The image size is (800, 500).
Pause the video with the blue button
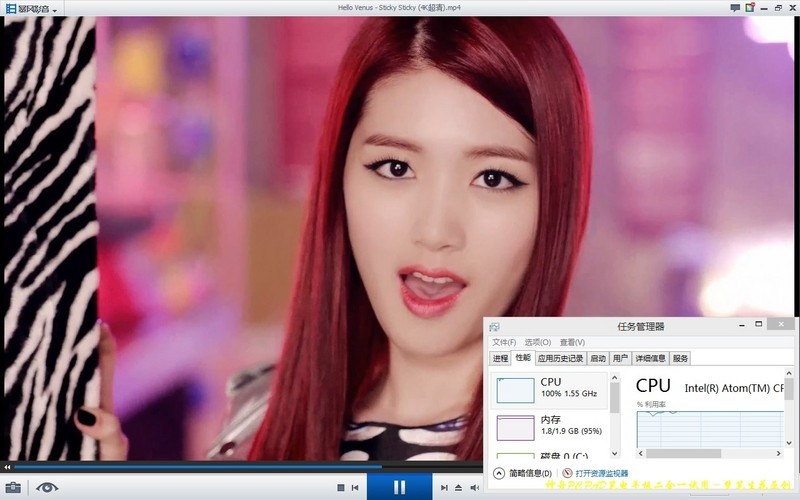pos(399,487)
